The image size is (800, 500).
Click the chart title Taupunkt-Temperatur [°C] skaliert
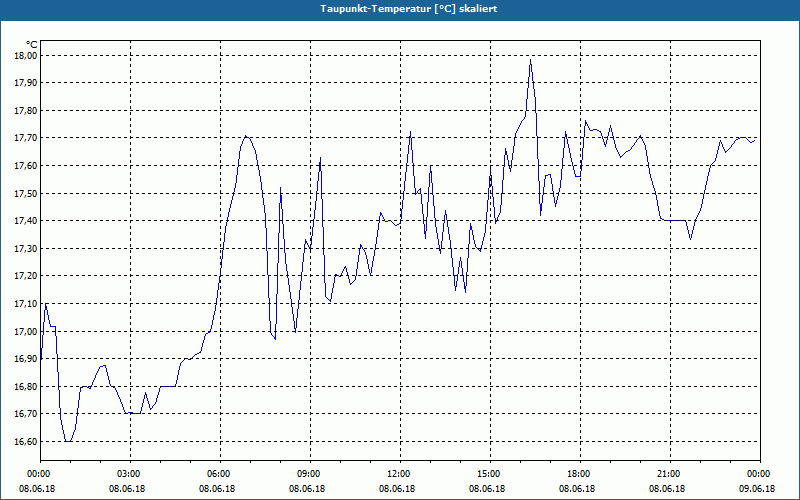coord(409,9)
